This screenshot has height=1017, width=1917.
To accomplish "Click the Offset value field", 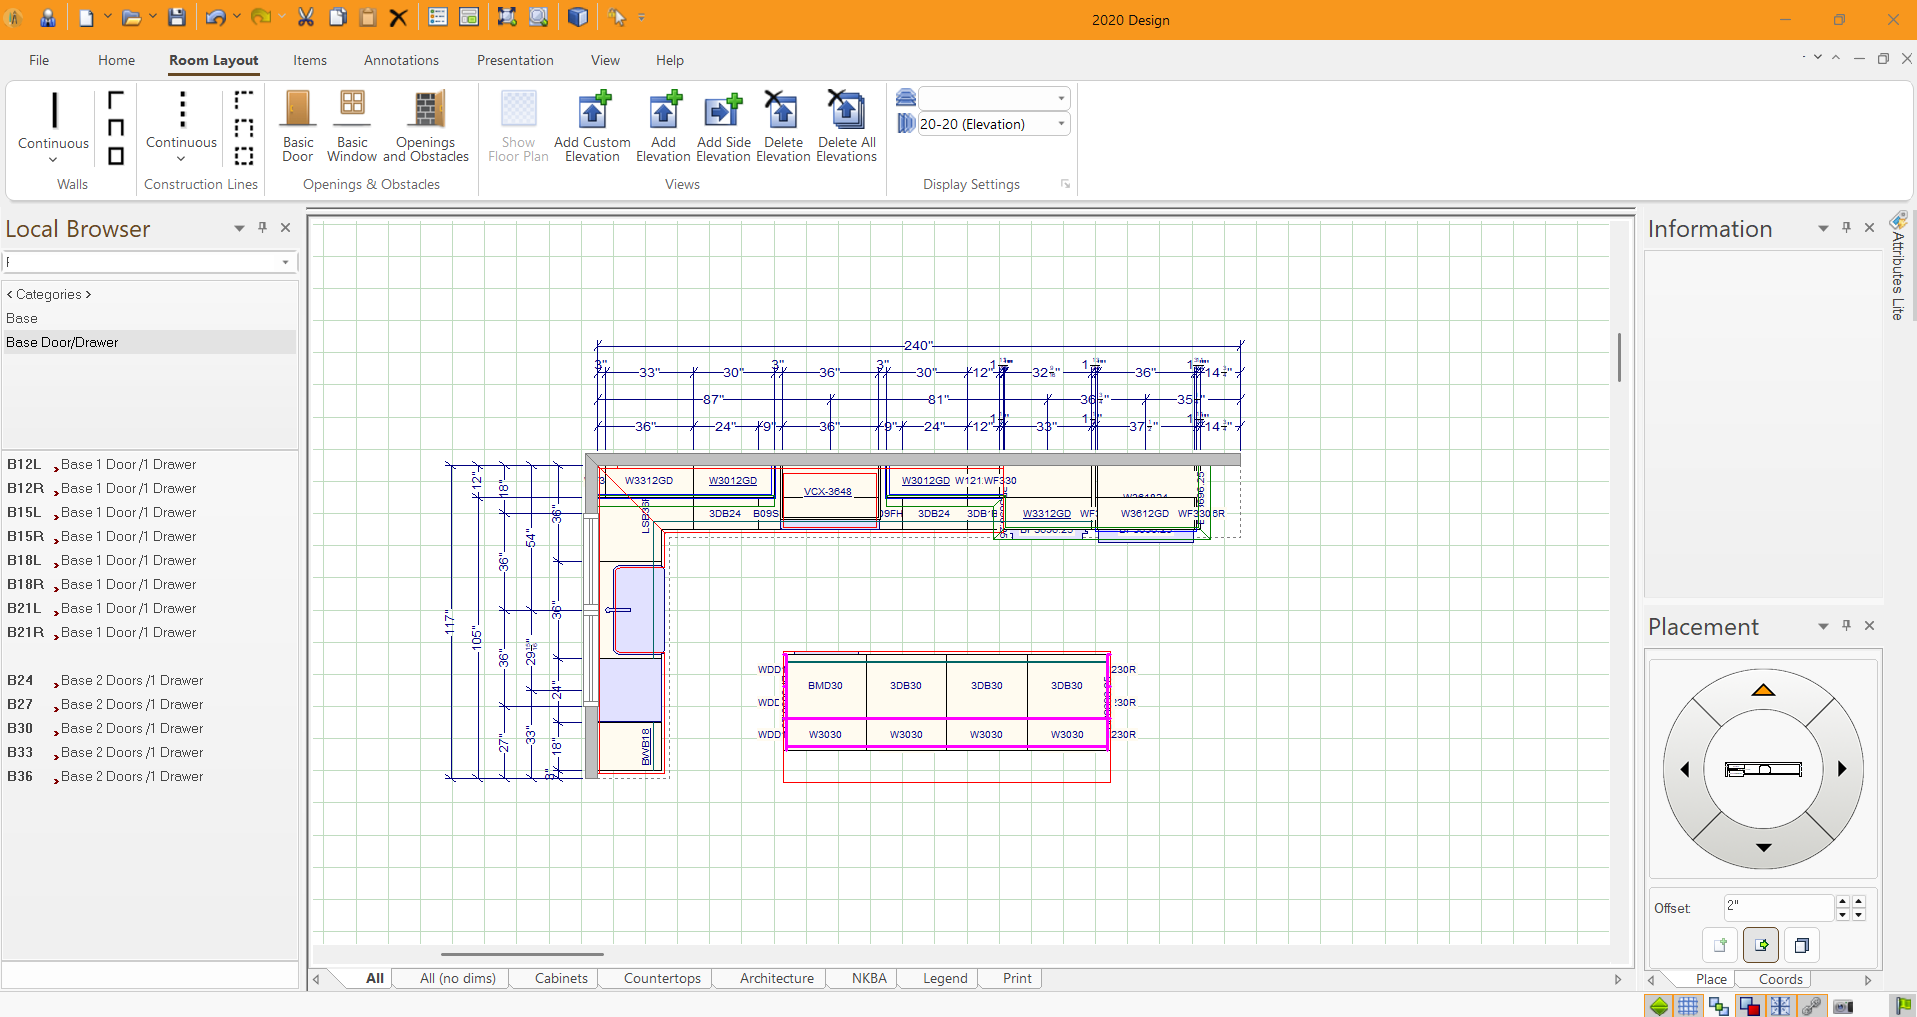I will pyautogui.click(x=1779, y=907).
